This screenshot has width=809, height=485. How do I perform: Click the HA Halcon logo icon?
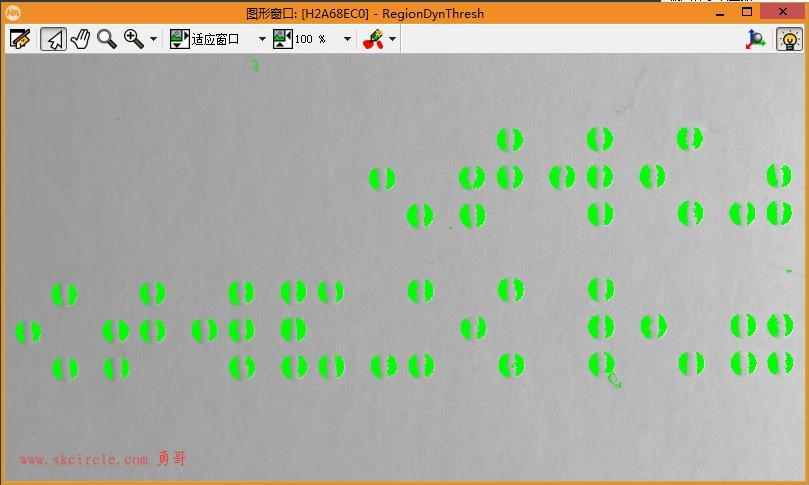pyautogui.click(x=13, y=13)
